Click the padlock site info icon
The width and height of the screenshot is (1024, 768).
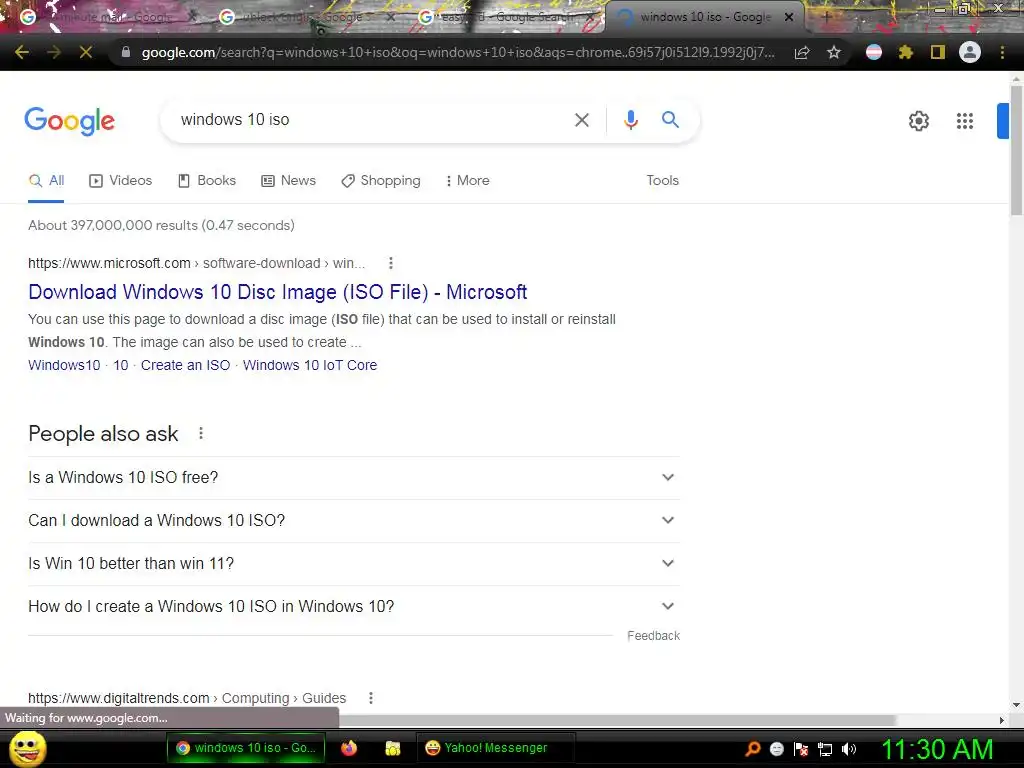(126, 52)
